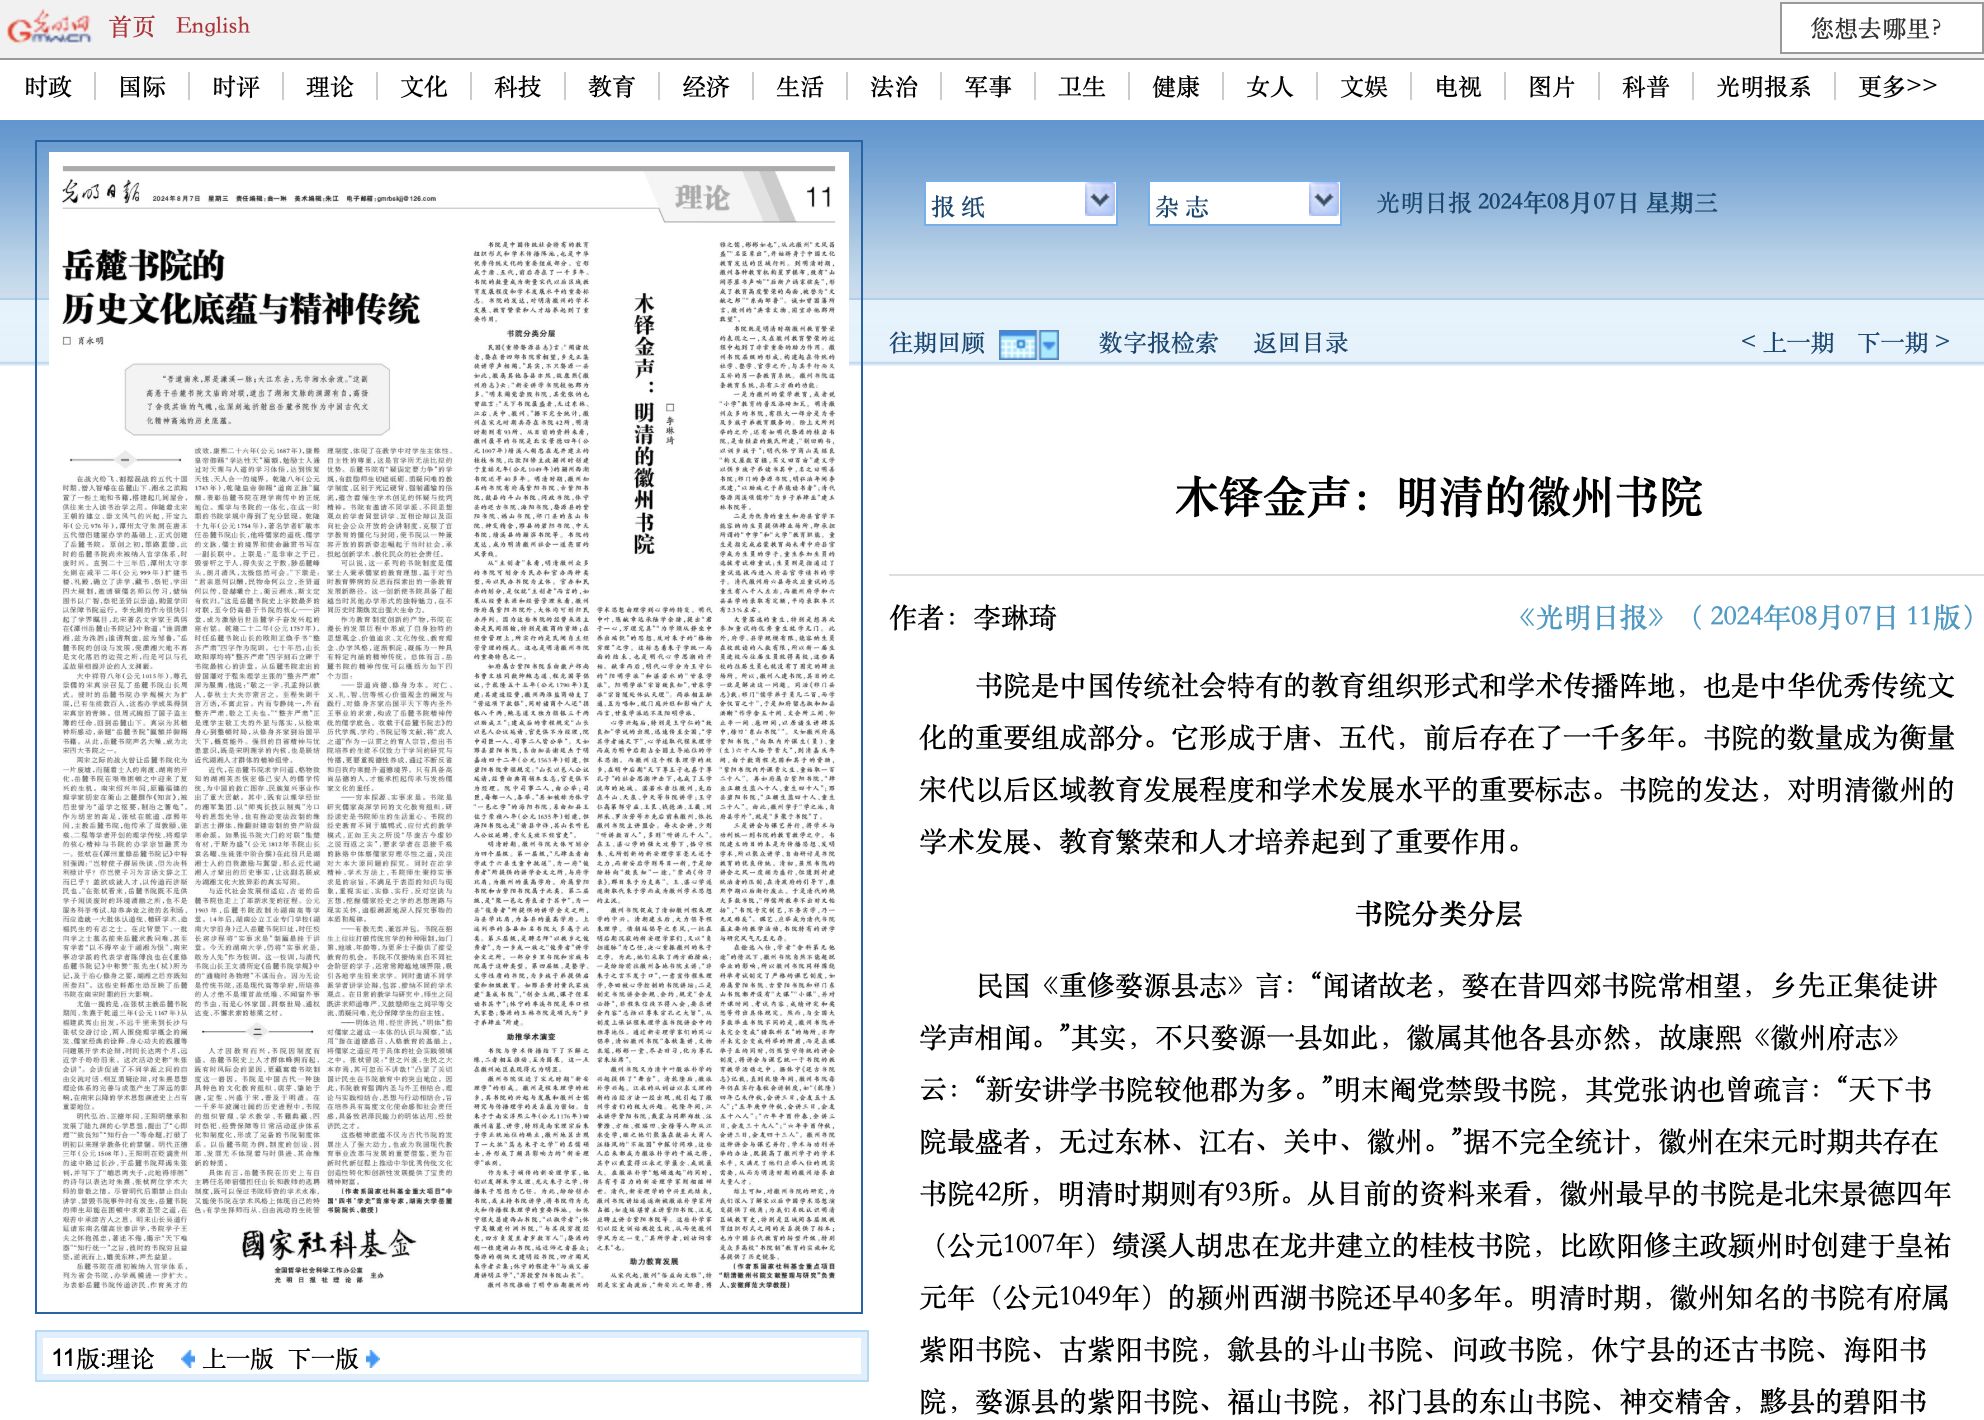Viewport: 1984px width, 1420px height.
Task: Open the 光明报系 section
Action: [x=1764, y=87]
